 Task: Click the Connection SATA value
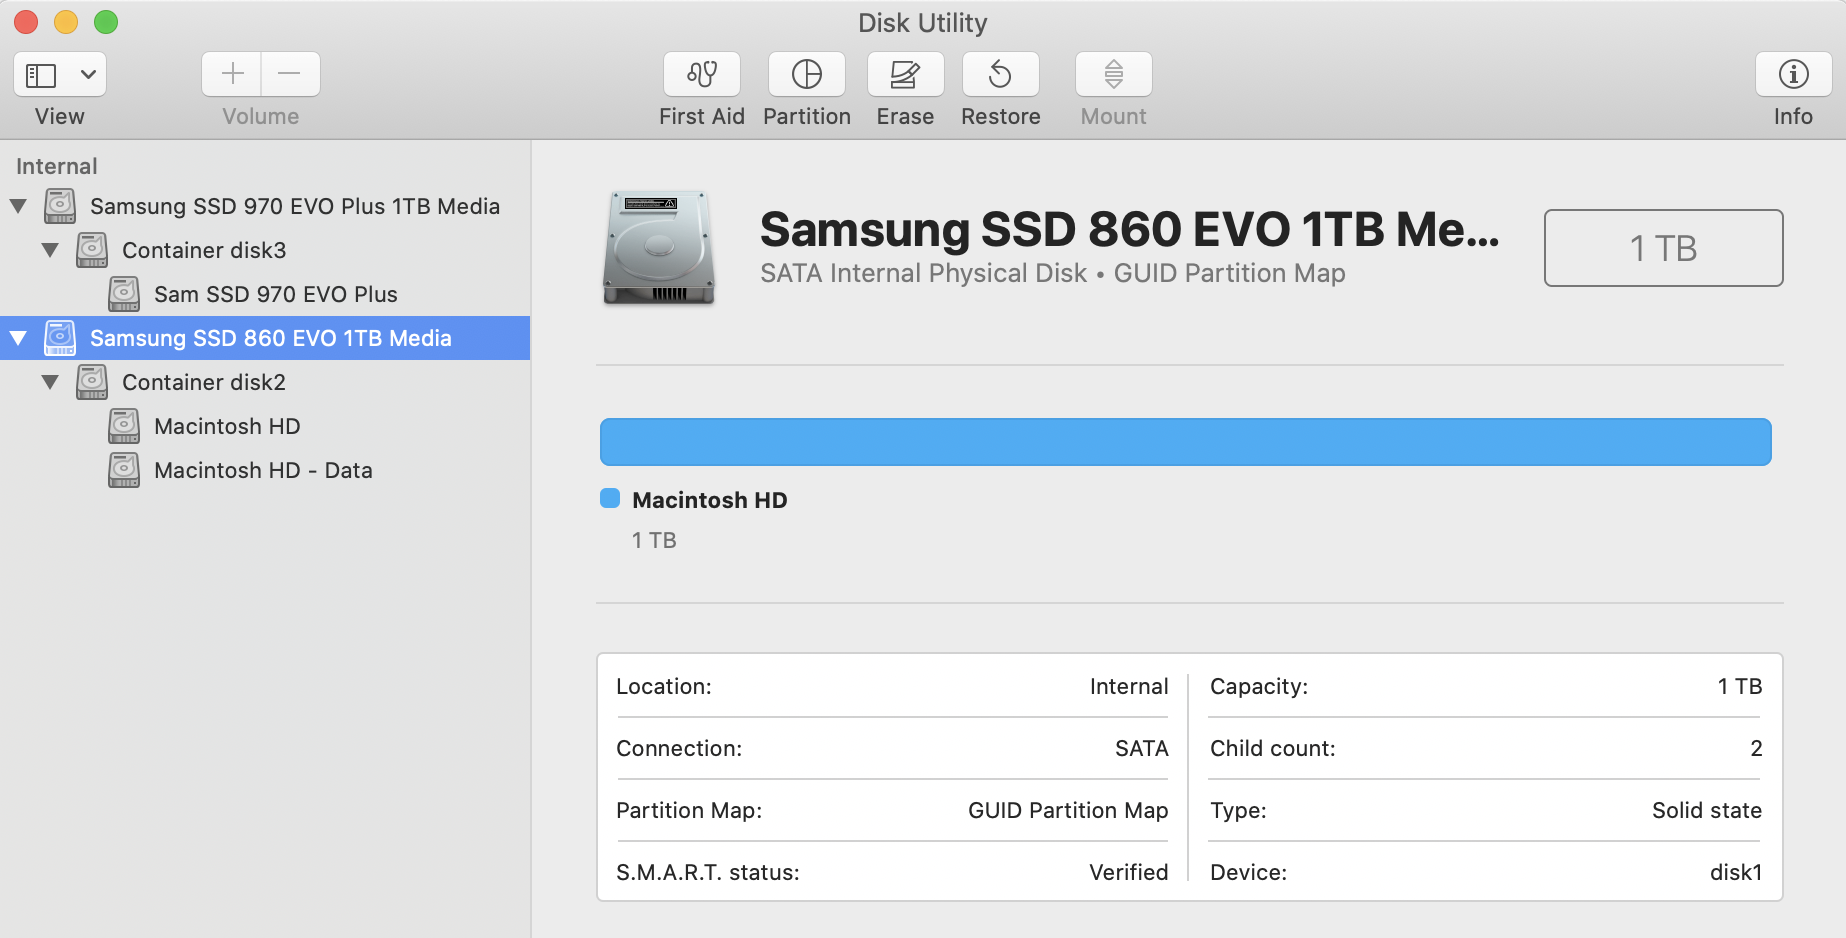1142,748
